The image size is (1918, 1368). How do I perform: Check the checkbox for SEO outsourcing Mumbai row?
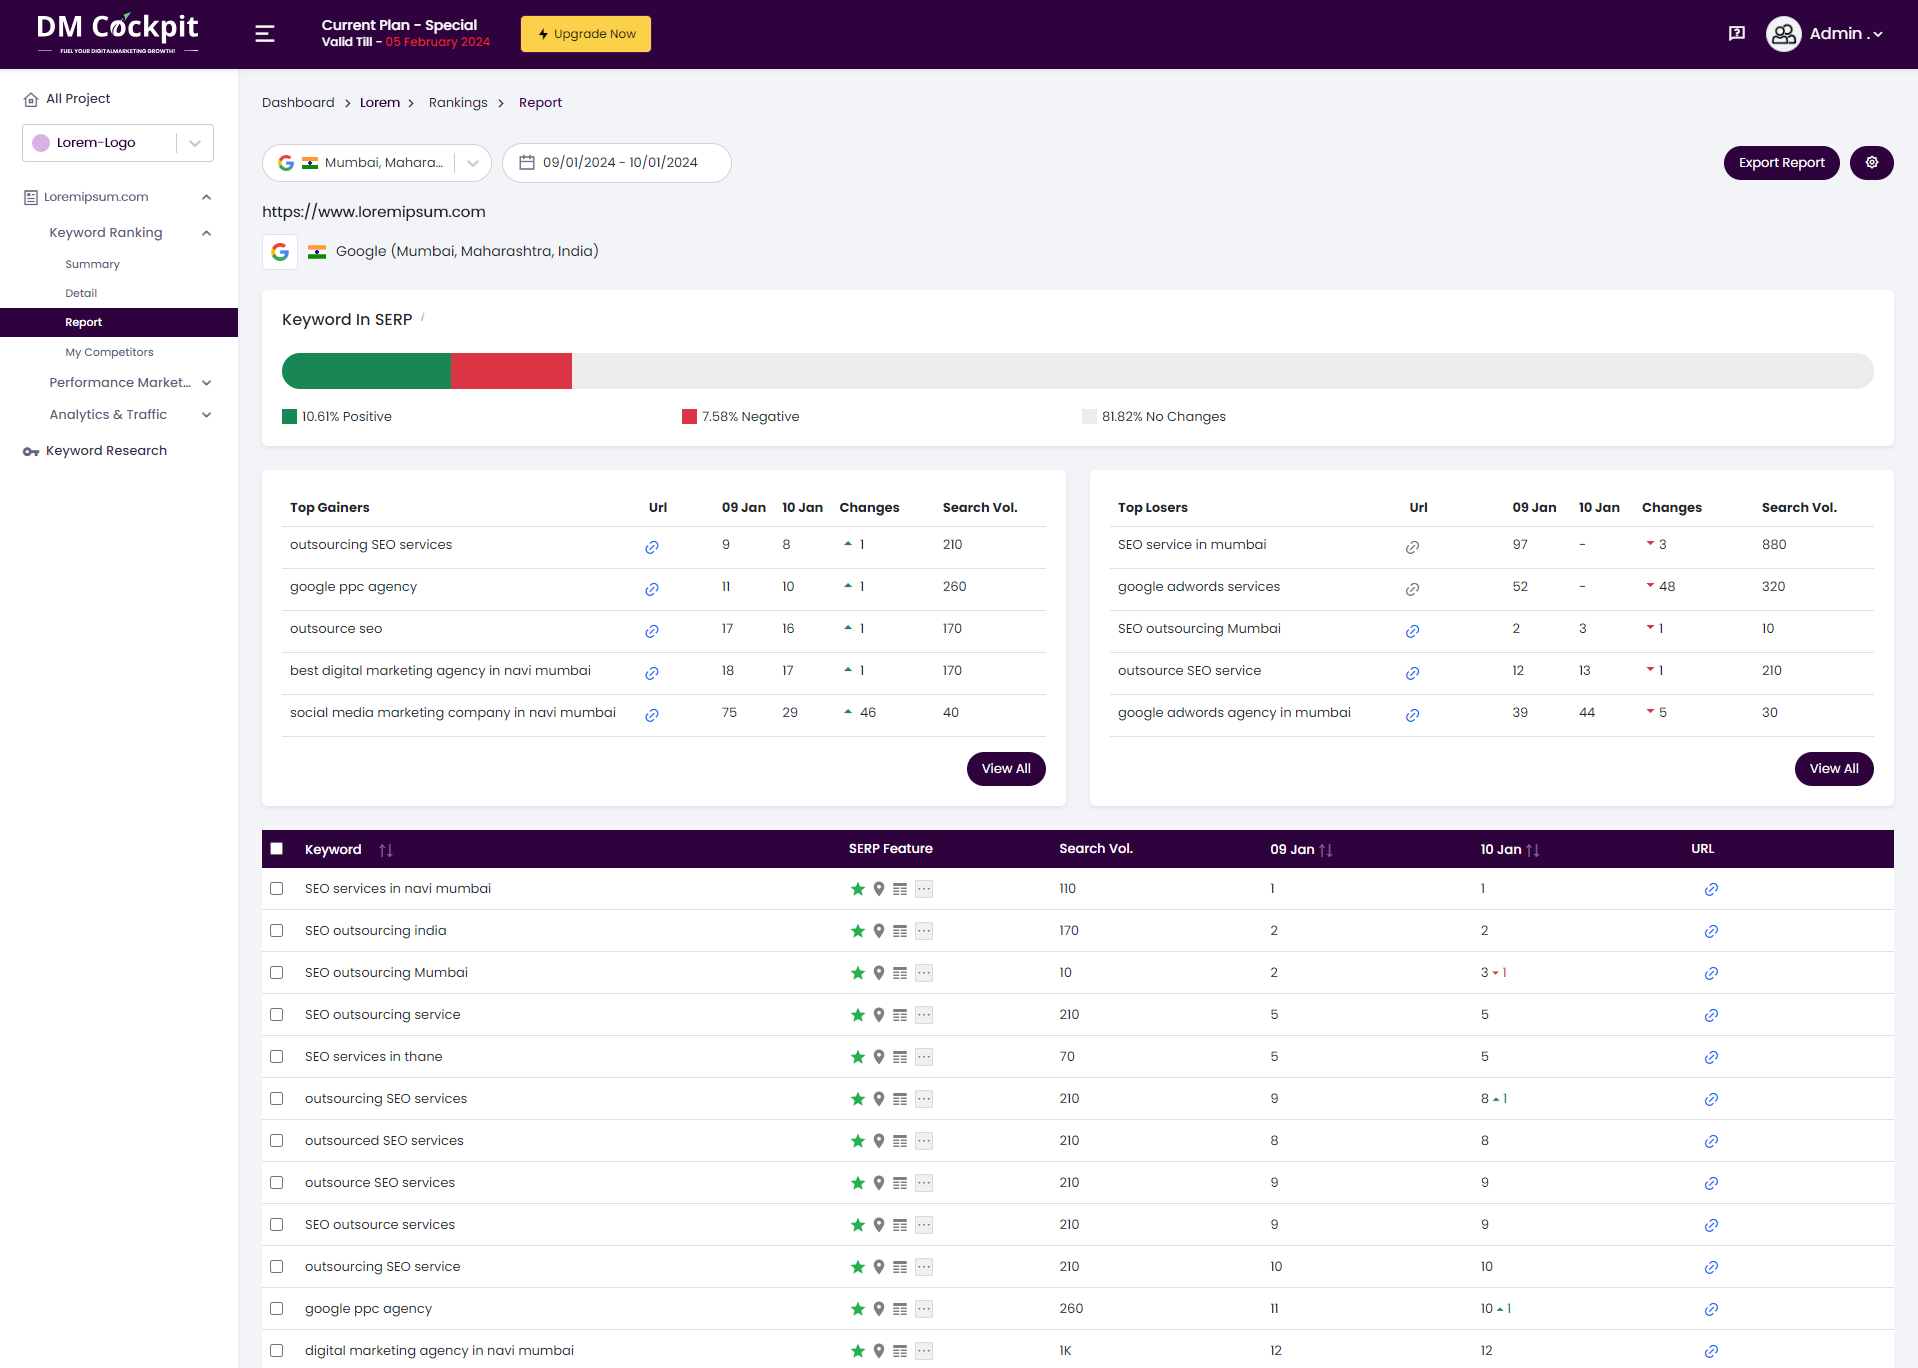click(x=277, y=972)
